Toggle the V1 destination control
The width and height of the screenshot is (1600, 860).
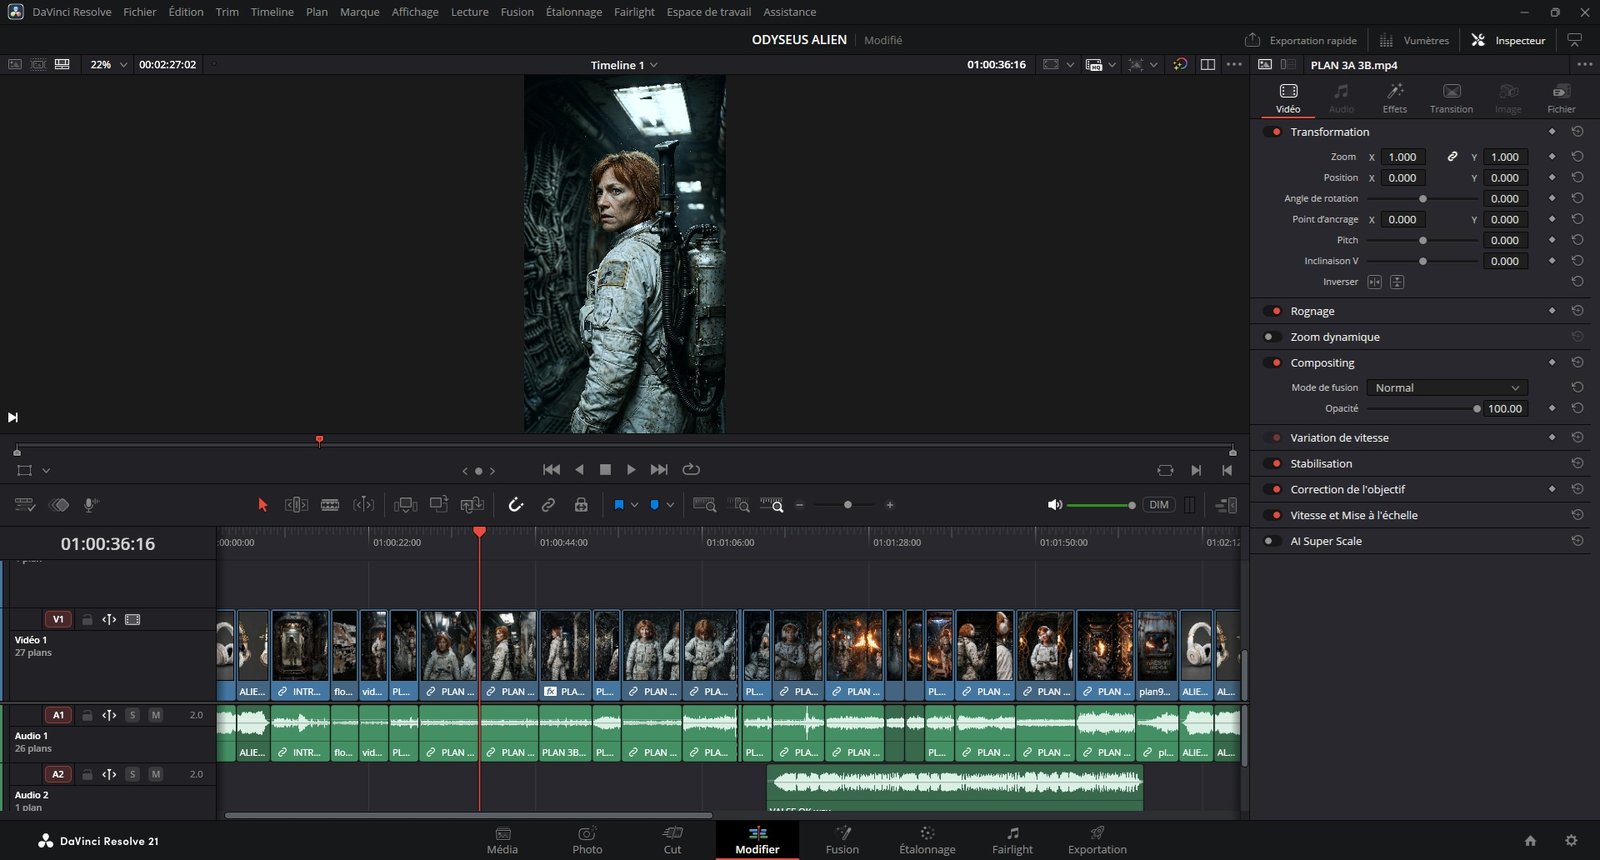coord(58,620)
